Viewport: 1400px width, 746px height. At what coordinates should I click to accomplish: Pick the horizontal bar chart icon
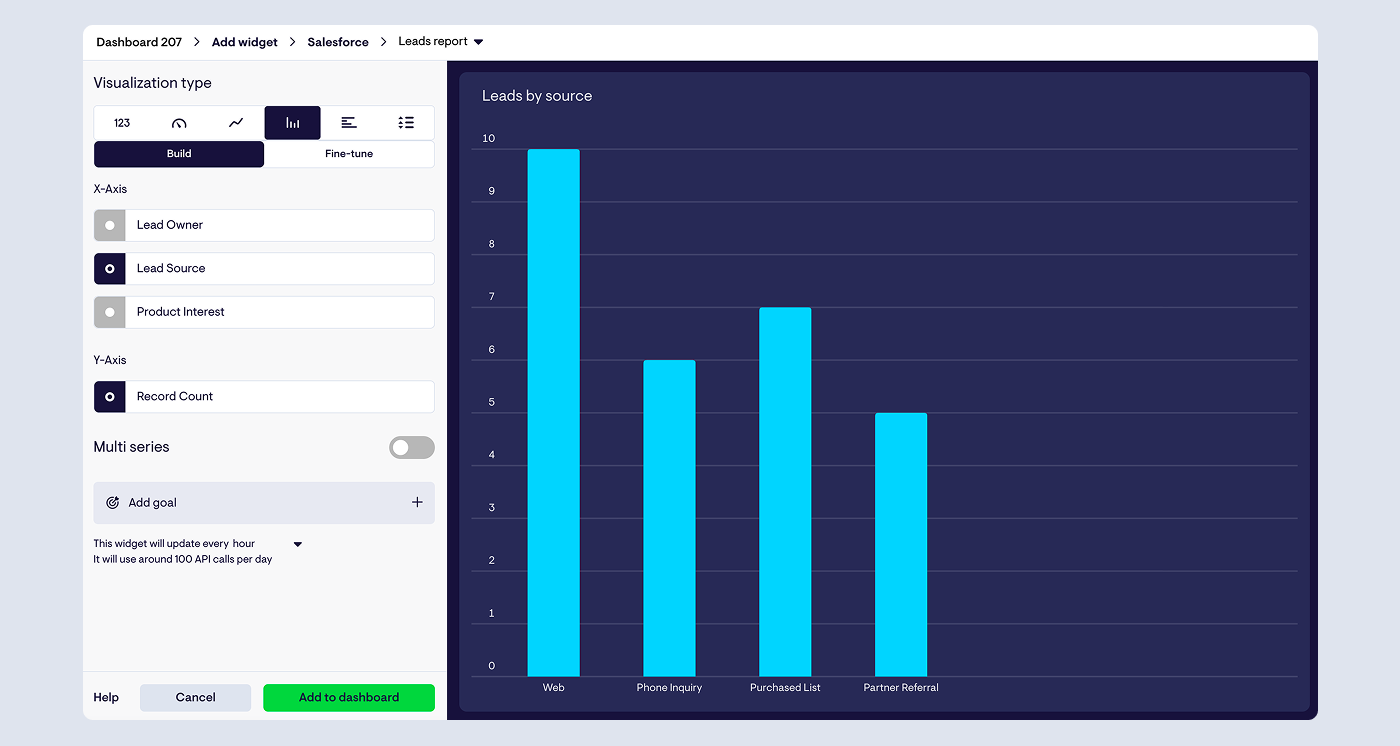[349, 123]
